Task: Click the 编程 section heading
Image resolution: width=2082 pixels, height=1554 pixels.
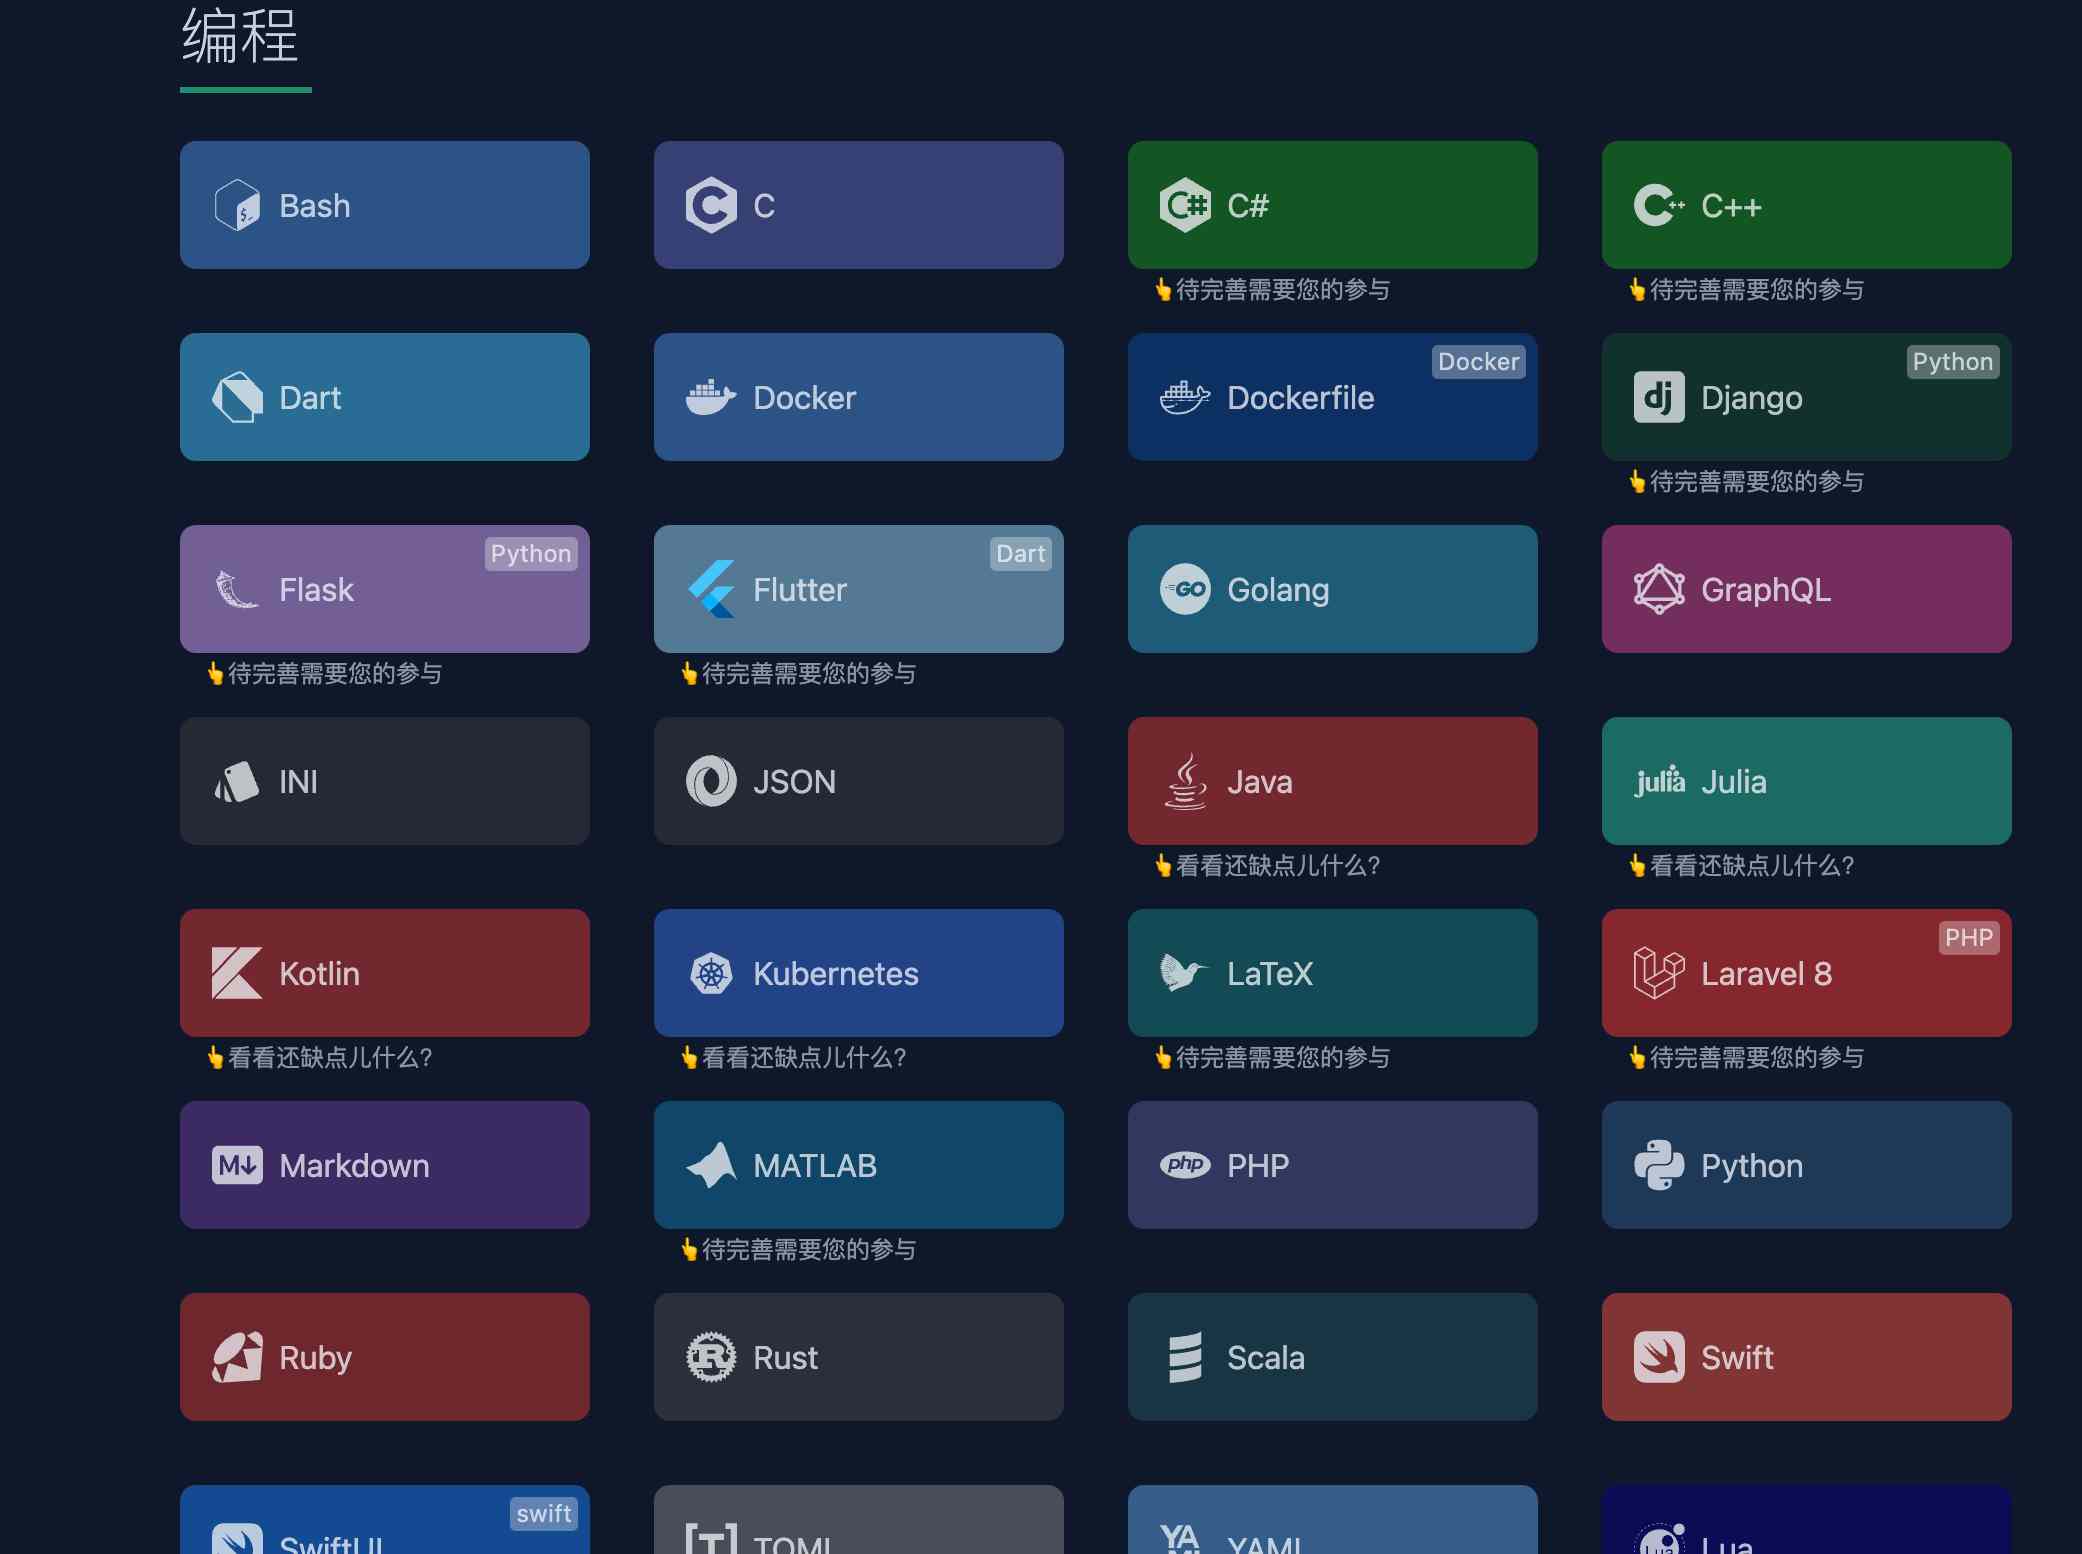Action: pos(240,38)
